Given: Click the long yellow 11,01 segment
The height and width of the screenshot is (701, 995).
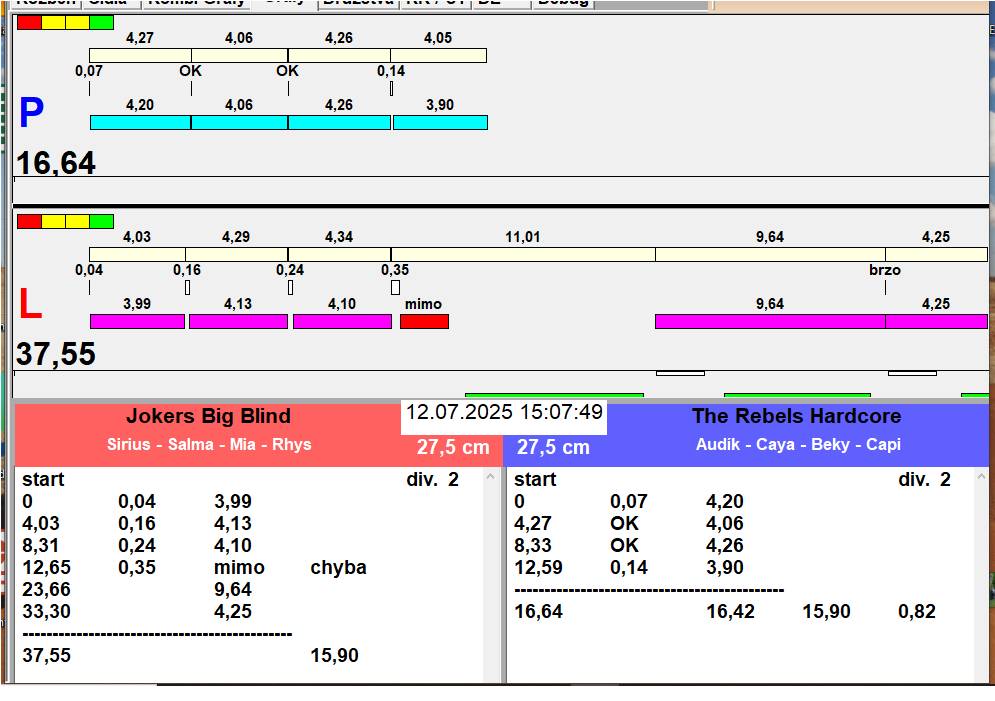Looking at the screenshot, I should (x=522, y=254).
